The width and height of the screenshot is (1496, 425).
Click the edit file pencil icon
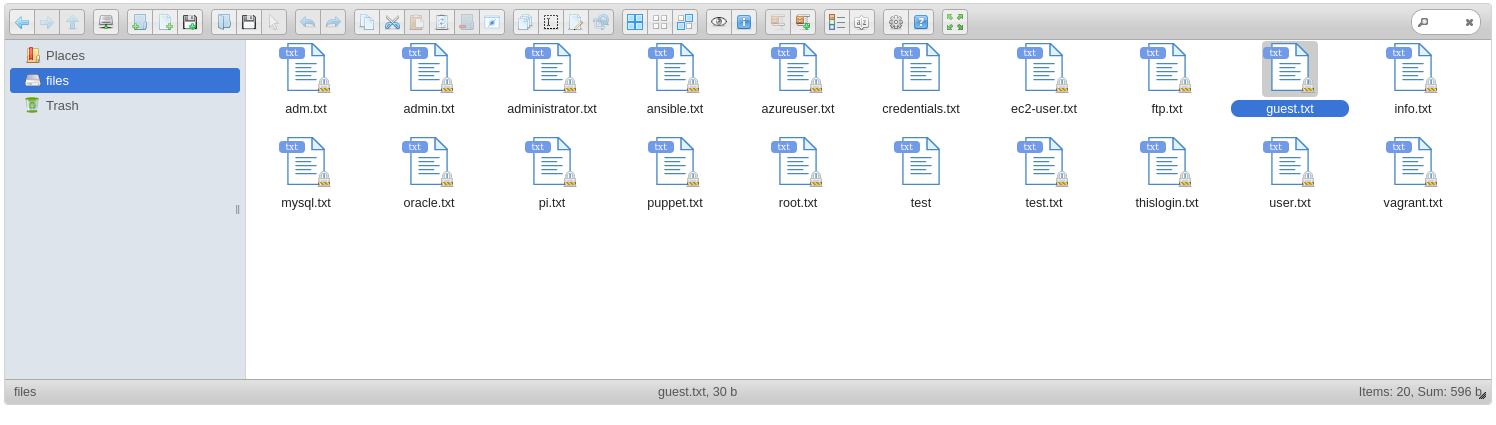576,22
